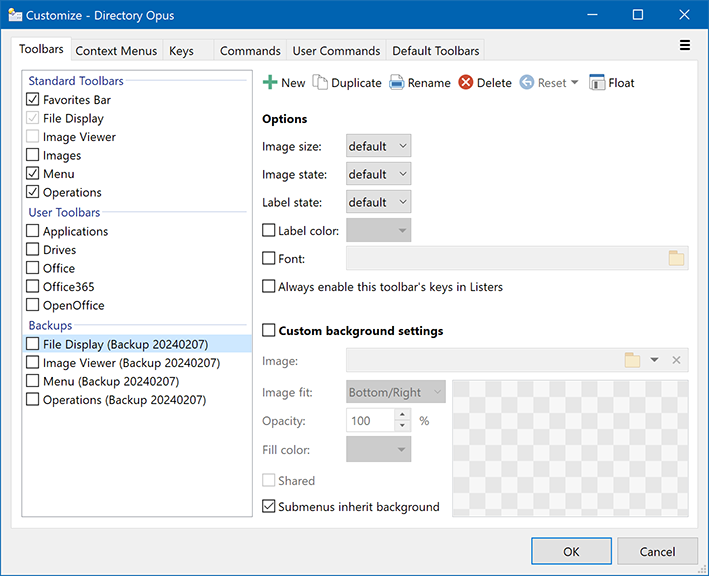The height and width of the screenshot is (576, 709).
Task: Uncheck the Menu toolbar checkbox
Action: tap(33, 173)
